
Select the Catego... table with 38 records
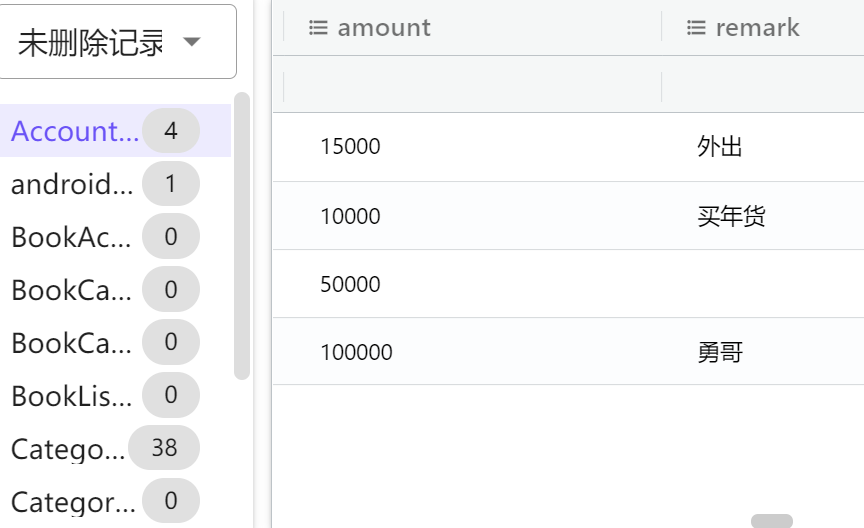[x=68, y=449]
